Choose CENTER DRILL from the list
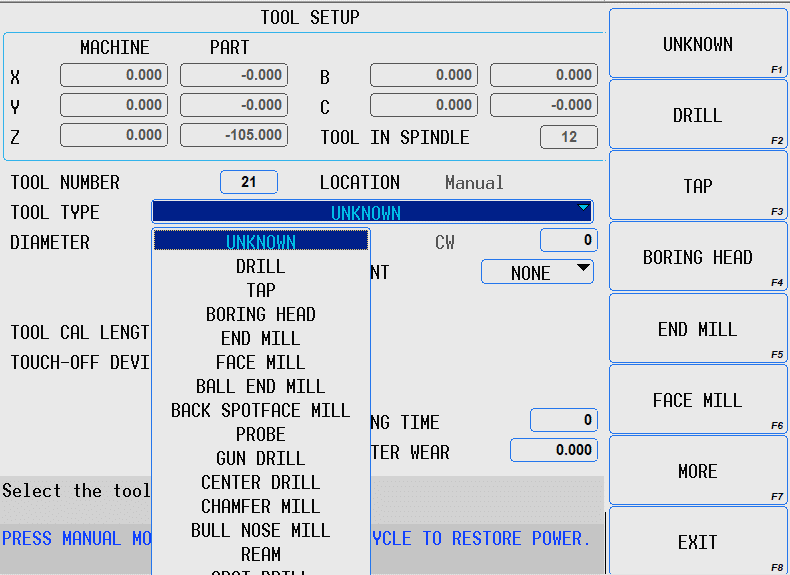 [x=261, y=482]
